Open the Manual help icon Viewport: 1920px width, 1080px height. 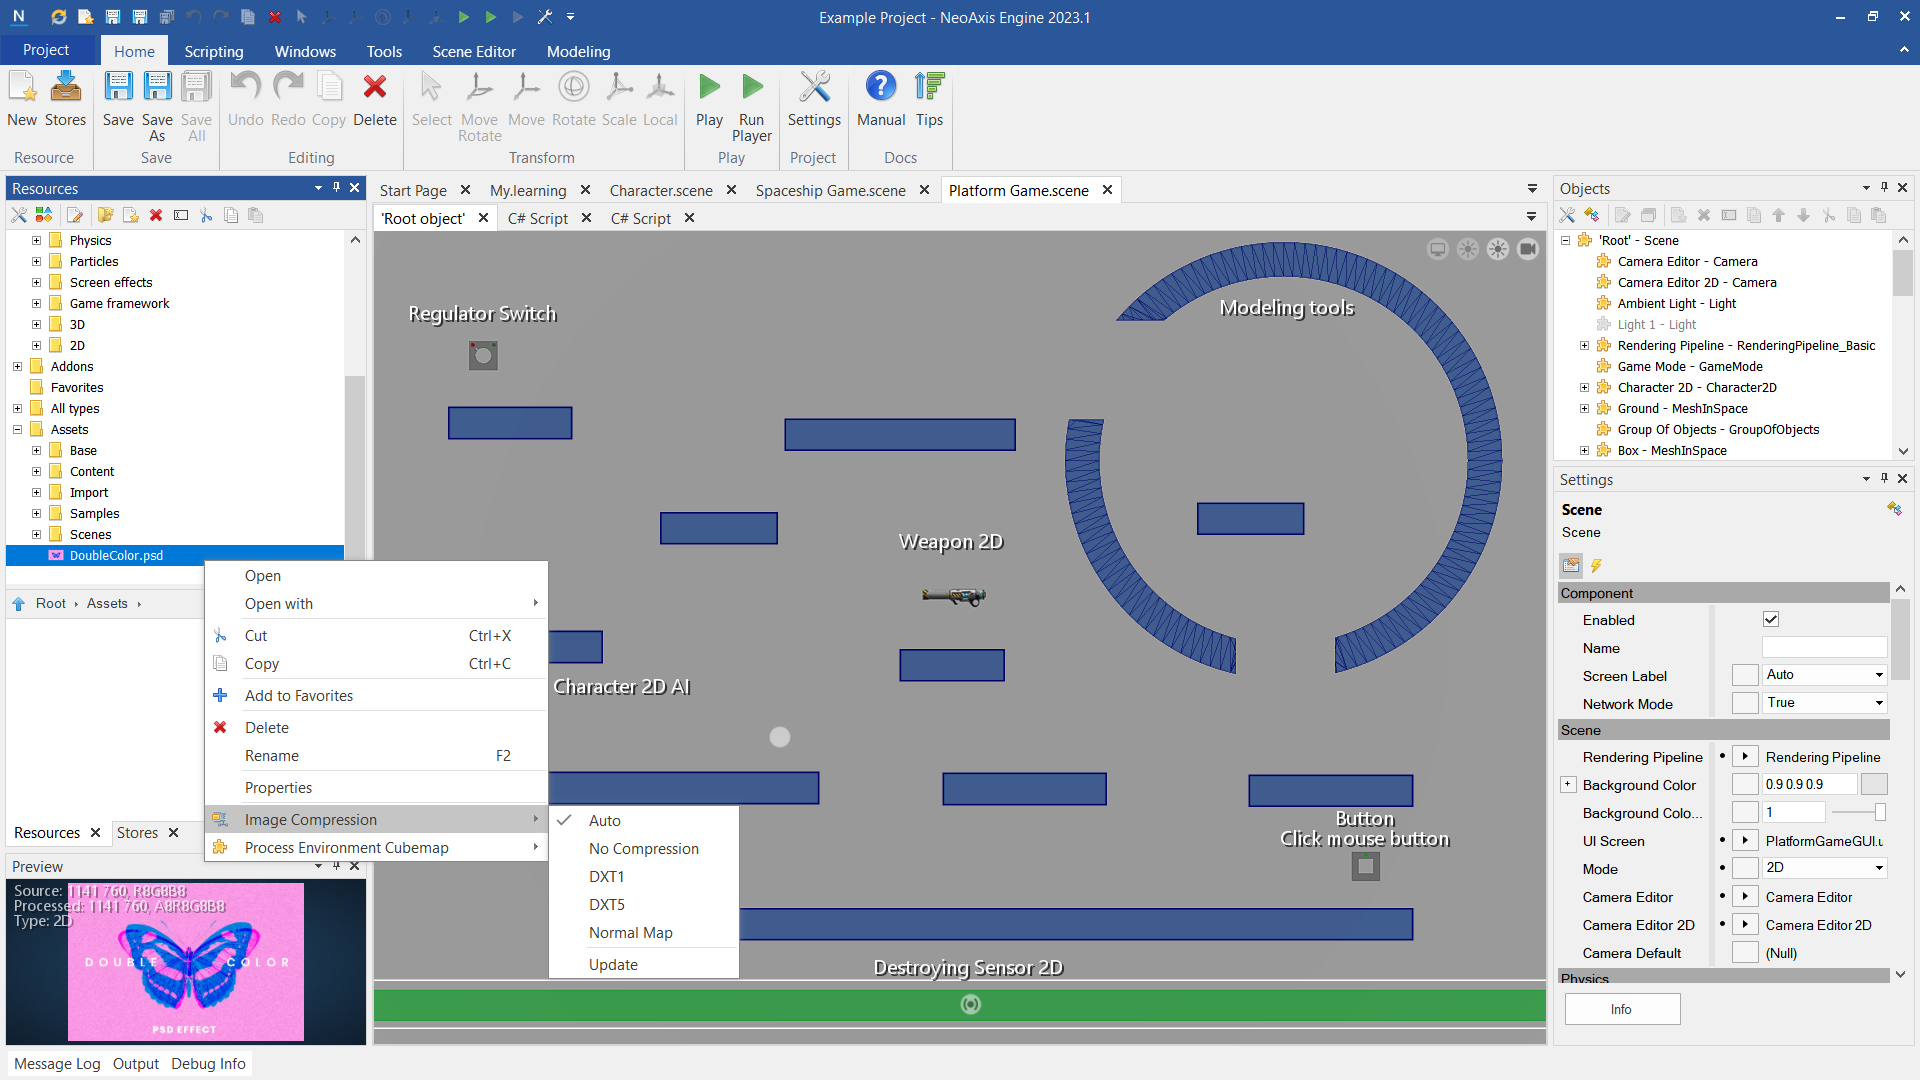pos(880,99)
